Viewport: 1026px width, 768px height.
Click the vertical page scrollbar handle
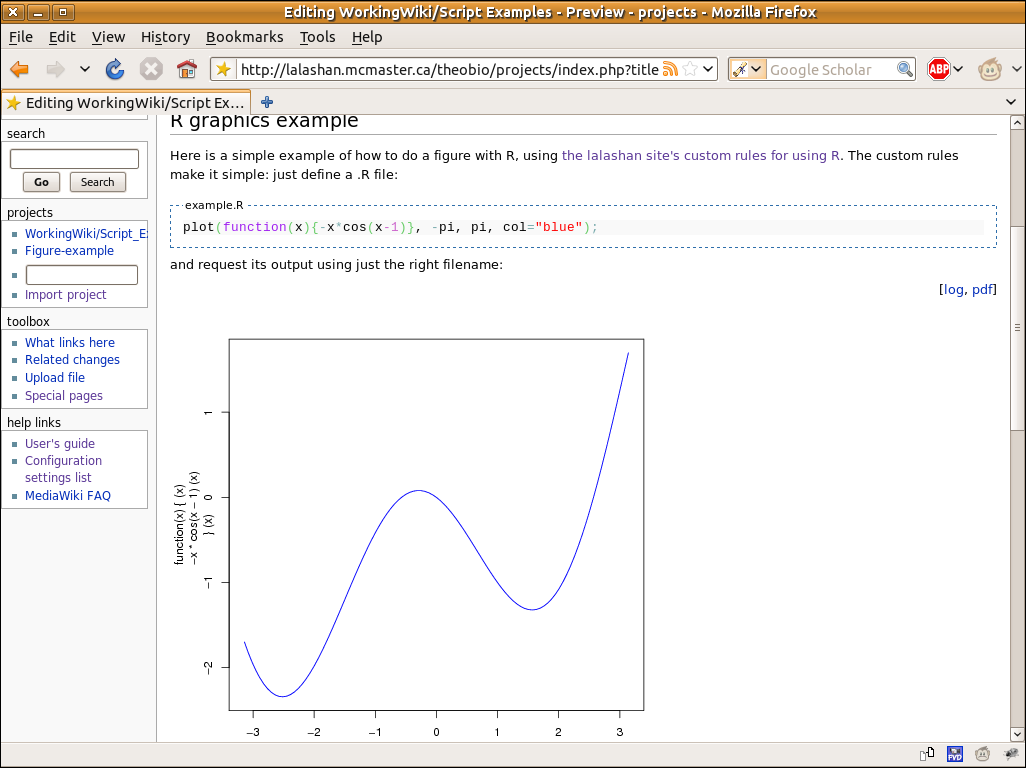[1017, 328]
